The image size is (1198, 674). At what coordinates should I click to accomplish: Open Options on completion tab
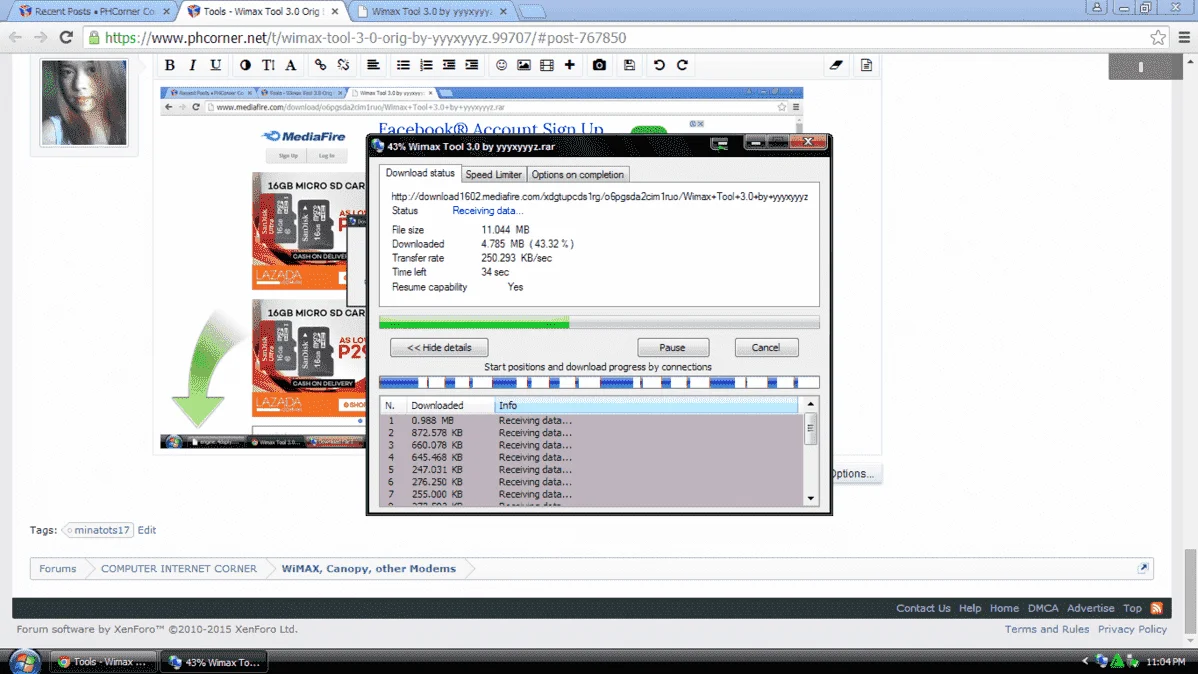(x=578, y=174)
